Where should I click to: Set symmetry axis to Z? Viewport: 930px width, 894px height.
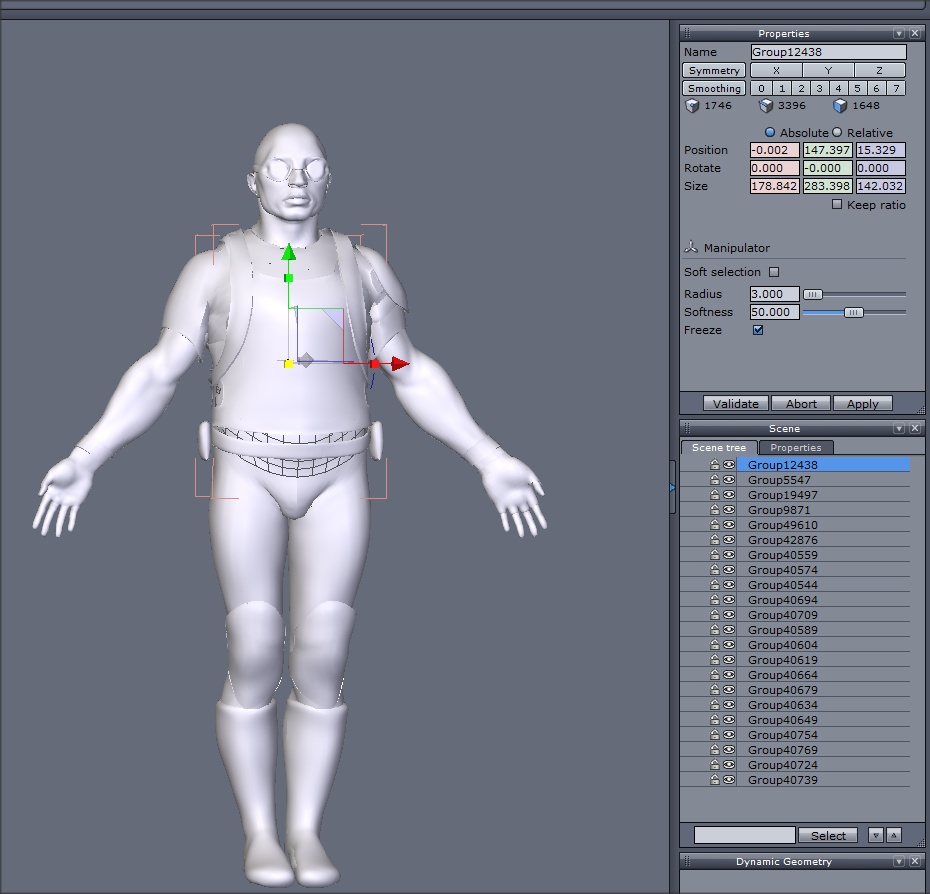tap(880, 70)
